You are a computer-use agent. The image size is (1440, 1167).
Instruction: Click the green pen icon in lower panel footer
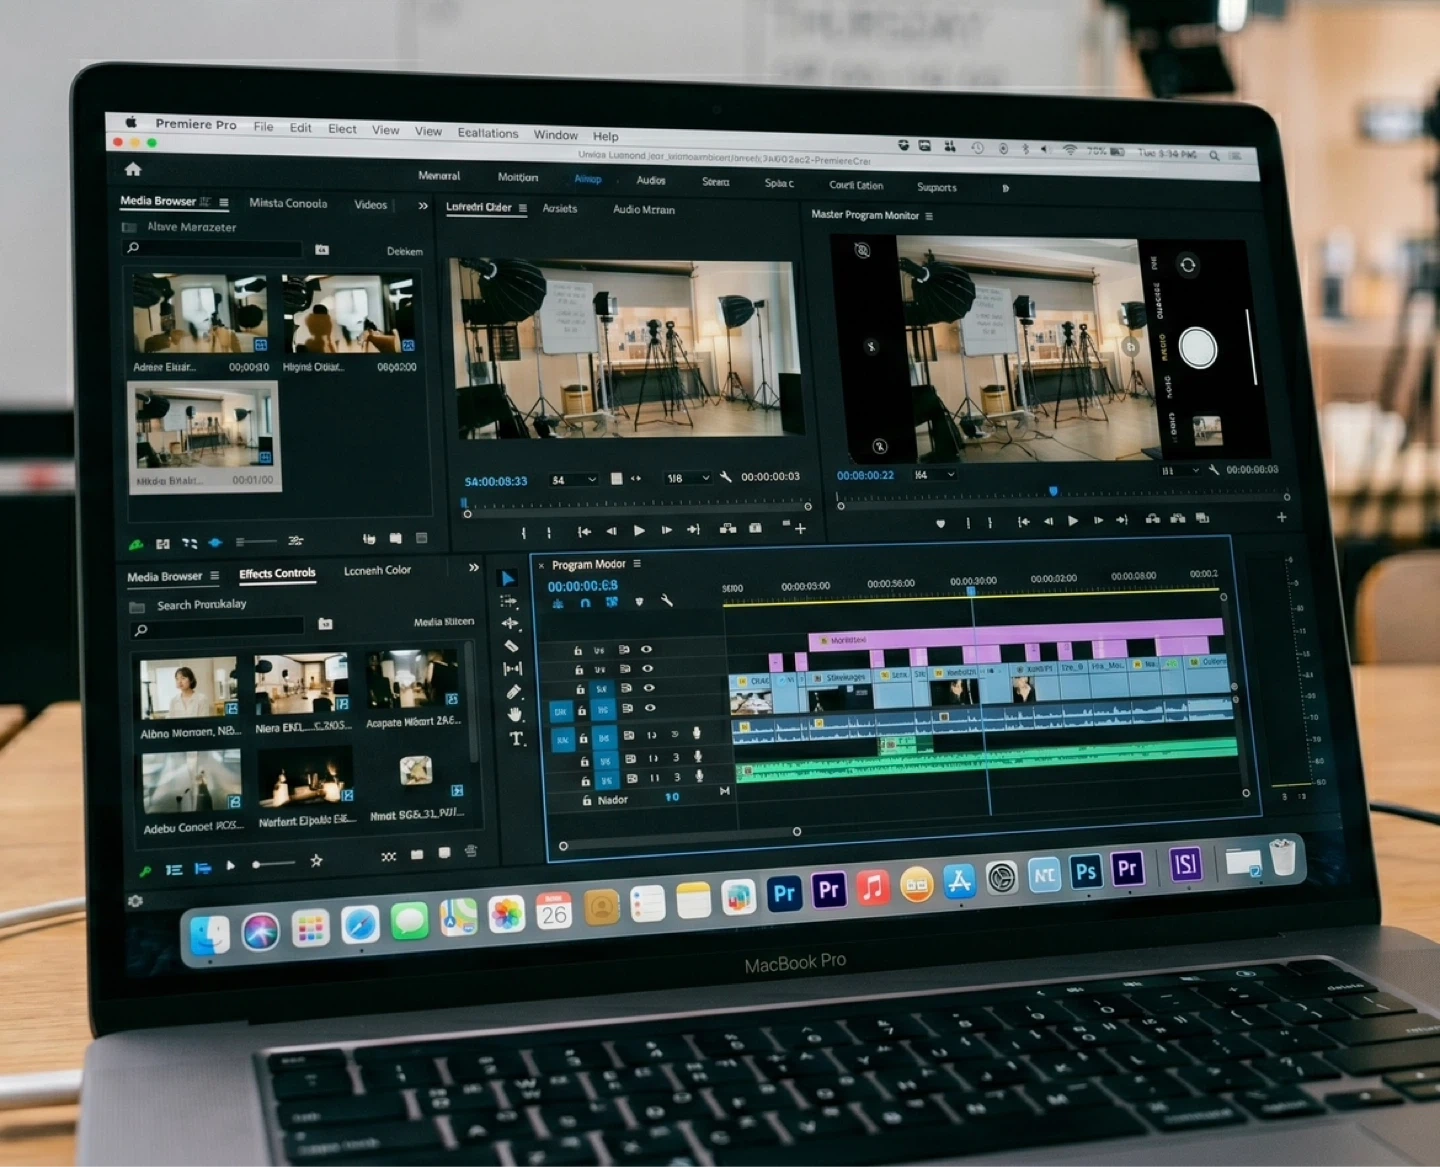tap(145, 870)
